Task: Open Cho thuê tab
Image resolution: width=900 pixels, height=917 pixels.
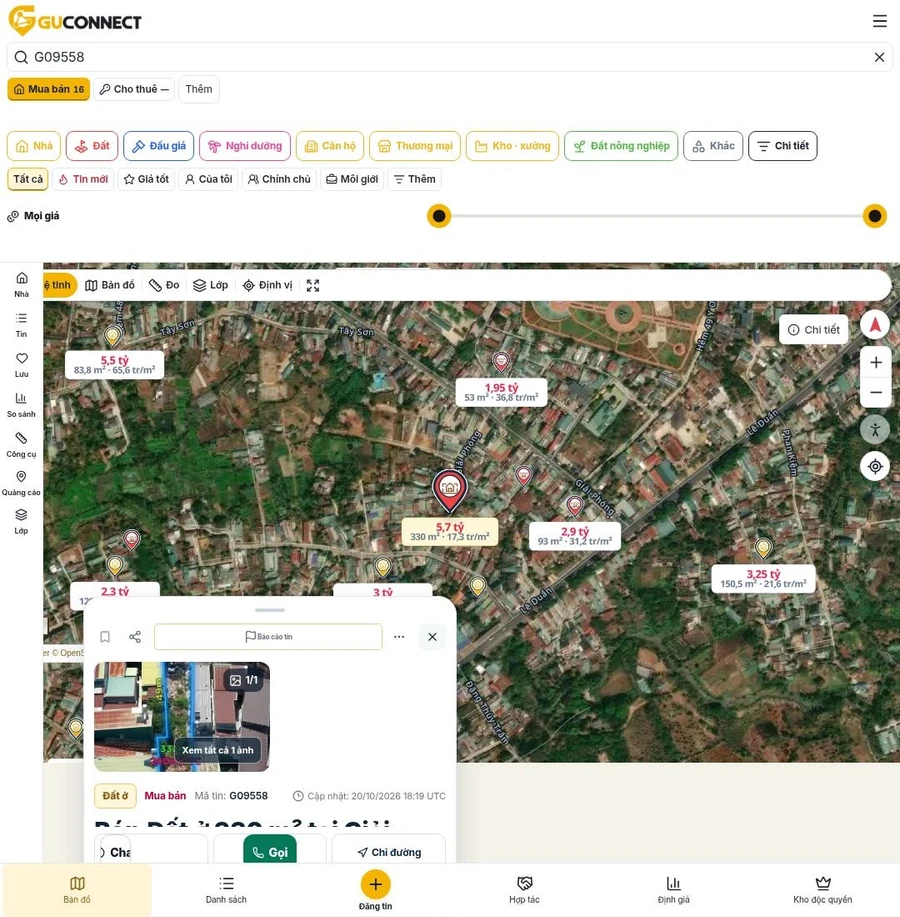Action: pyautogui.click(x=135, y=89)
